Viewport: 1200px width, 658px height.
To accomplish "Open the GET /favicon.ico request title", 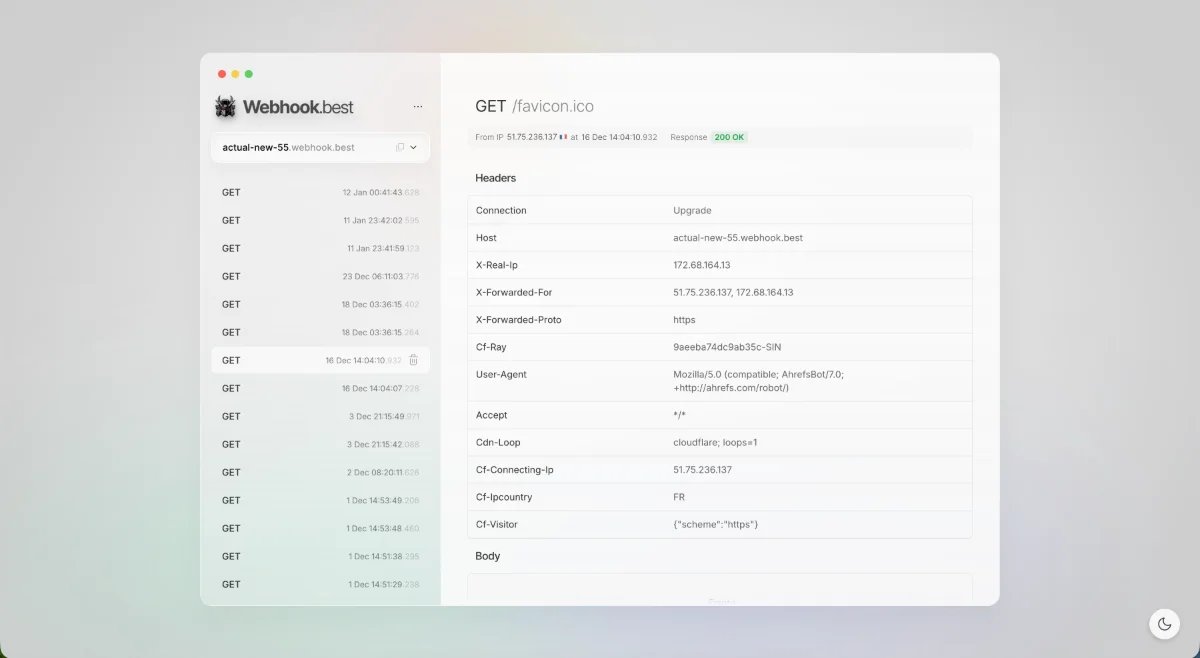I will coord(533,105).
